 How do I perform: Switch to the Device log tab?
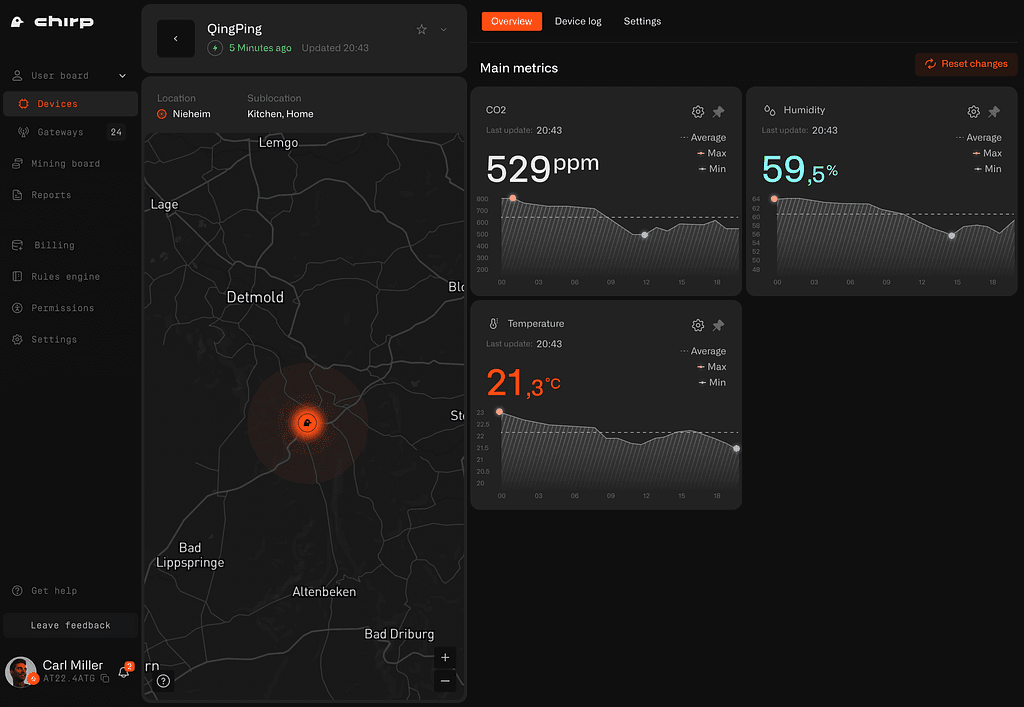pos(578,21)
